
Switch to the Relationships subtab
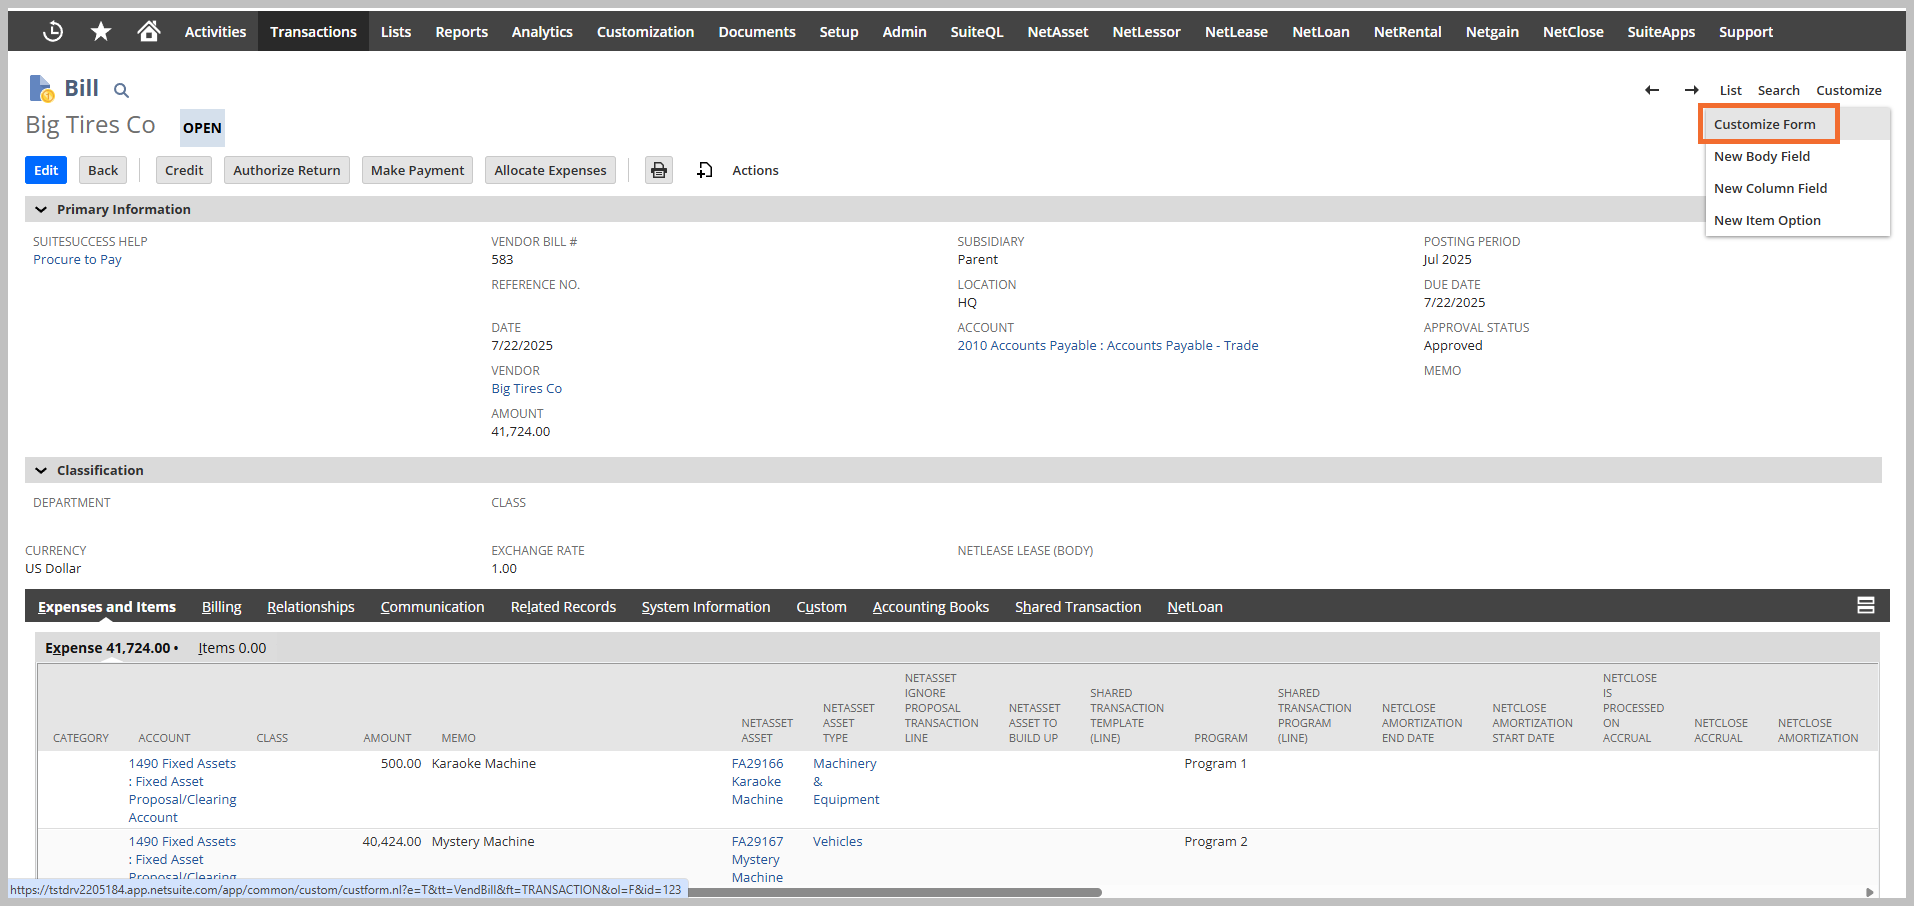point(310,607)
